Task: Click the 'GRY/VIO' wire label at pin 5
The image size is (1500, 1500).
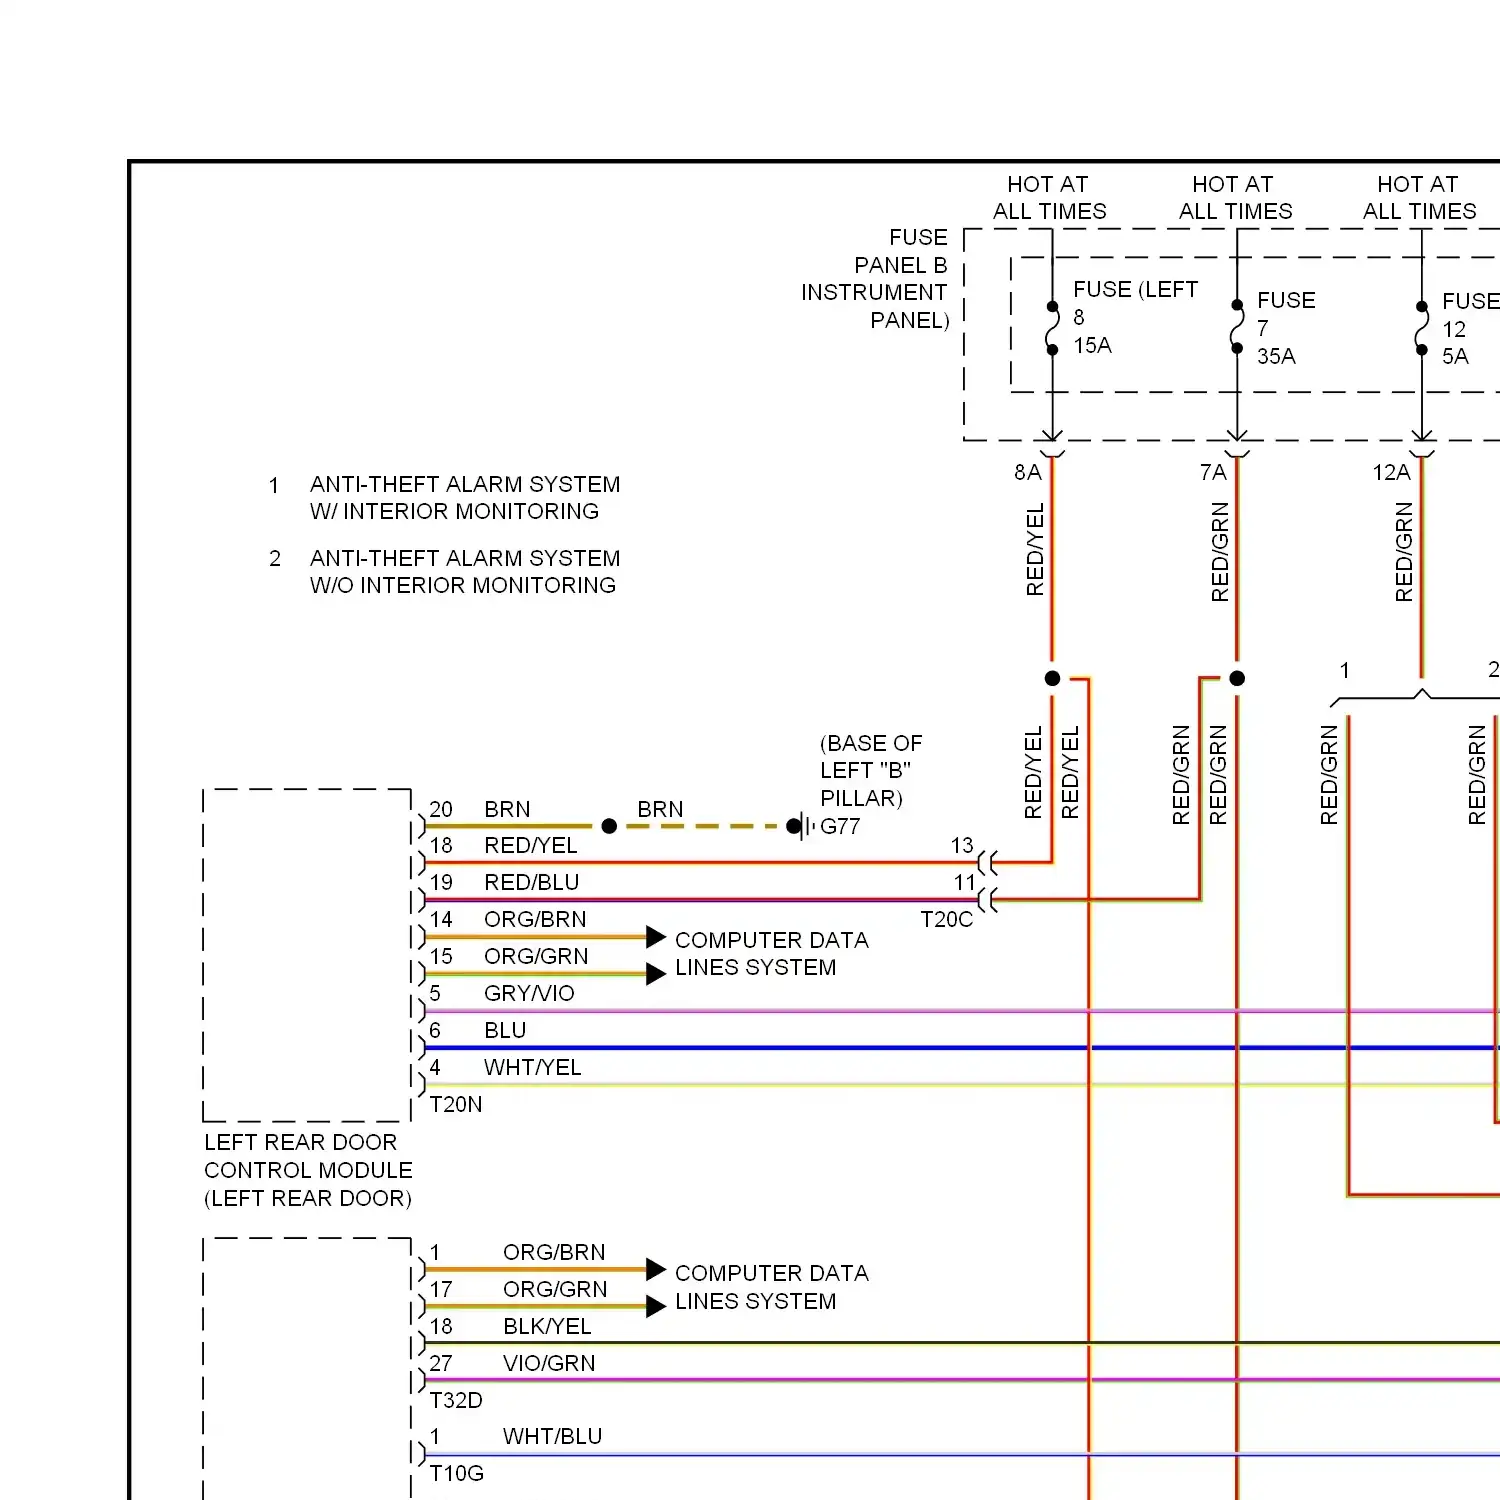Action: pos(529,993)
